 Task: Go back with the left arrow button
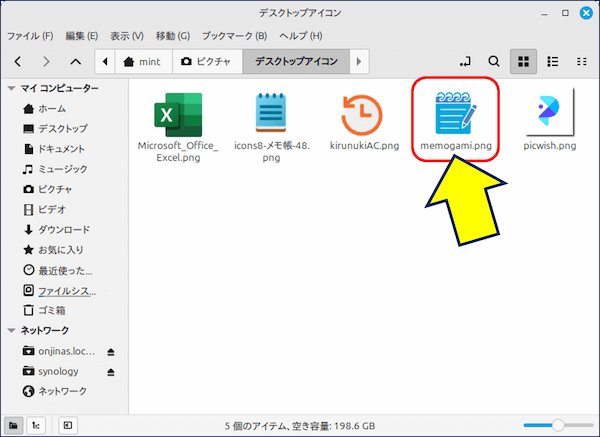[18, 62]
